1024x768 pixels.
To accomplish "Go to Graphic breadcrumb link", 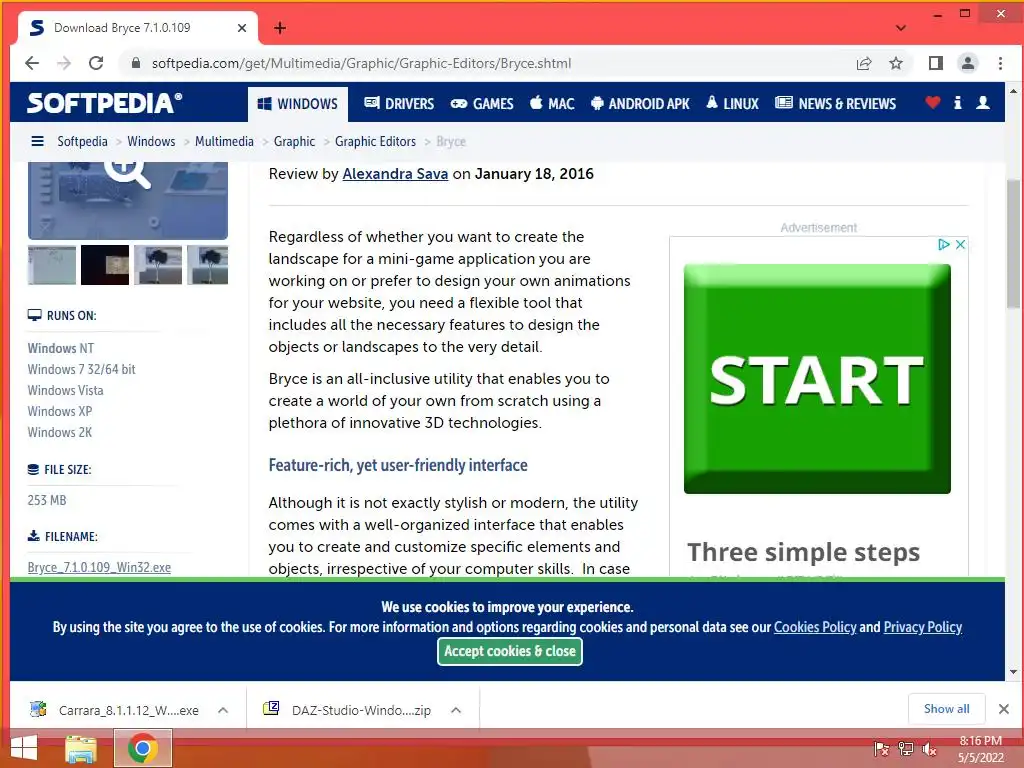I will coord(294,141).
